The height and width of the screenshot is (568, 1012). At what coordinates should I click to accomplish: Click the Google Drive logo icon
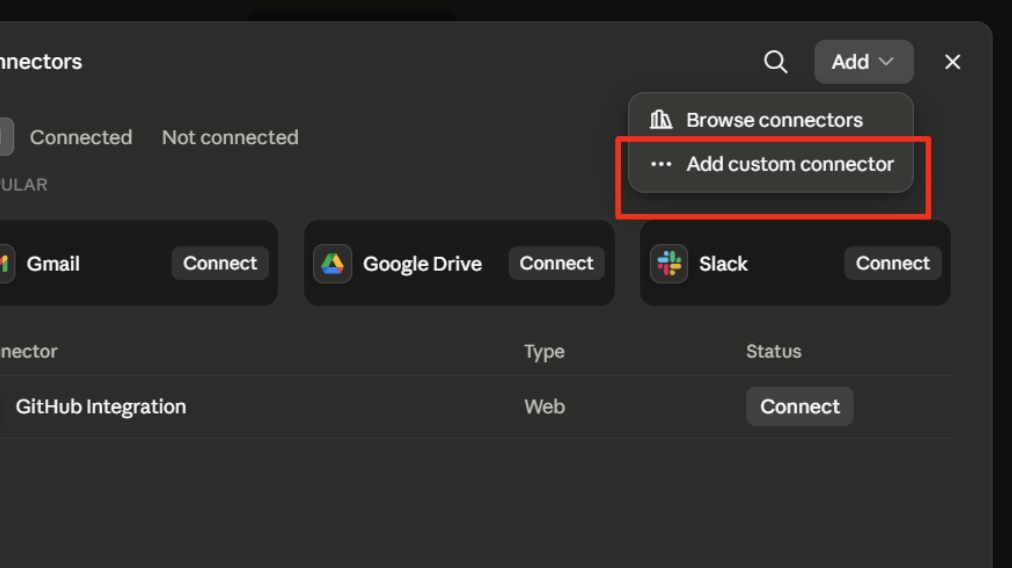[x=332, y=263]
